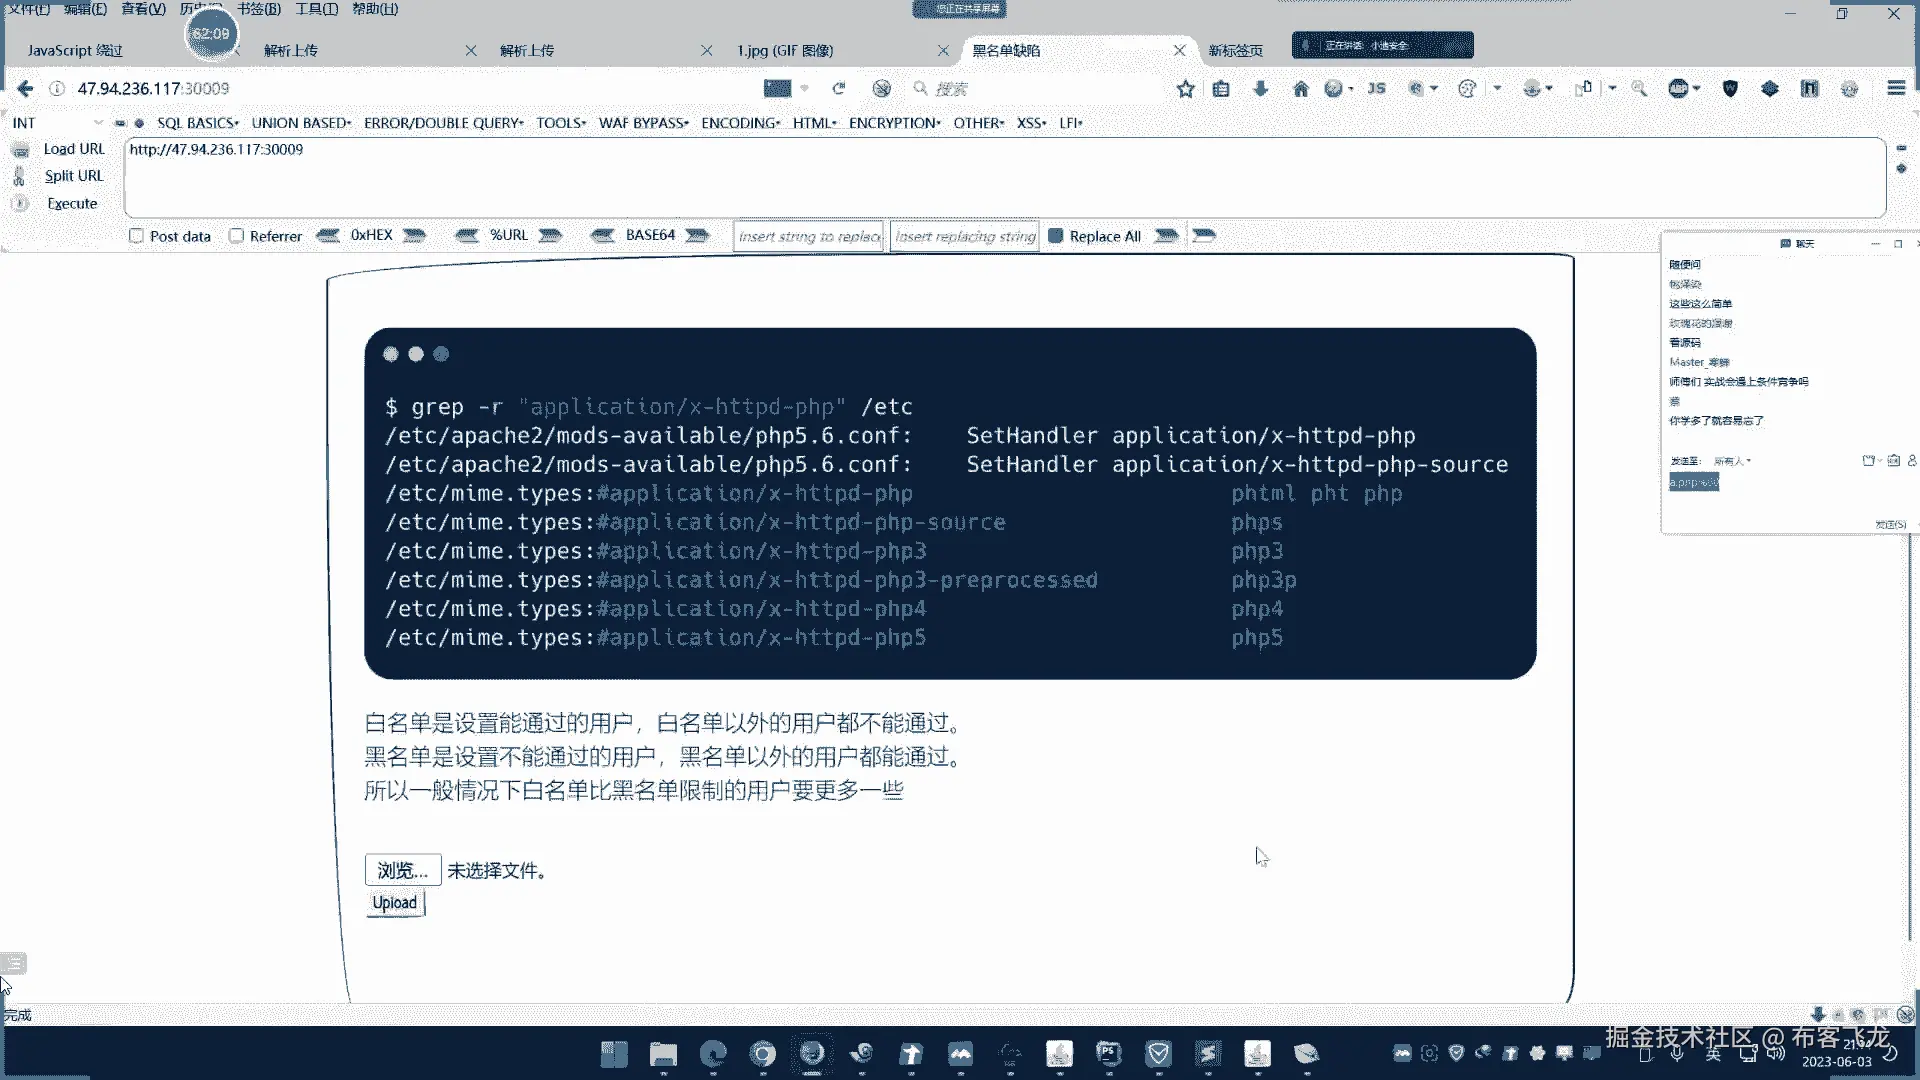The image size is (1920, 1080).
Task: Click the HackBar URL text area
Action: 1000,178
